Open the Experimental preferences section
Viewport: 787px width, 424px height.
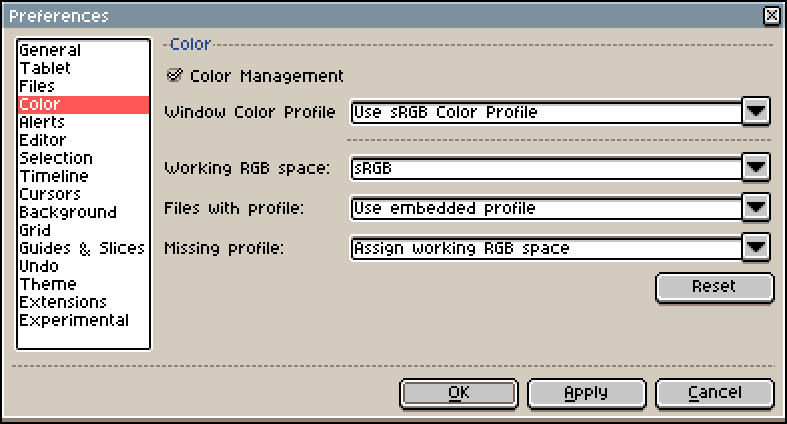[74, 320]
